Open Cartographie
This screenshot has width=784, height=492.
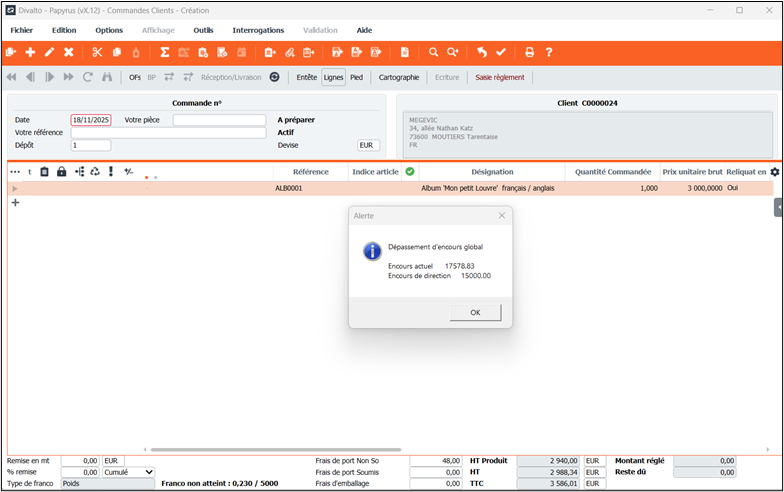pyautogui.click(x=399, y=77)
